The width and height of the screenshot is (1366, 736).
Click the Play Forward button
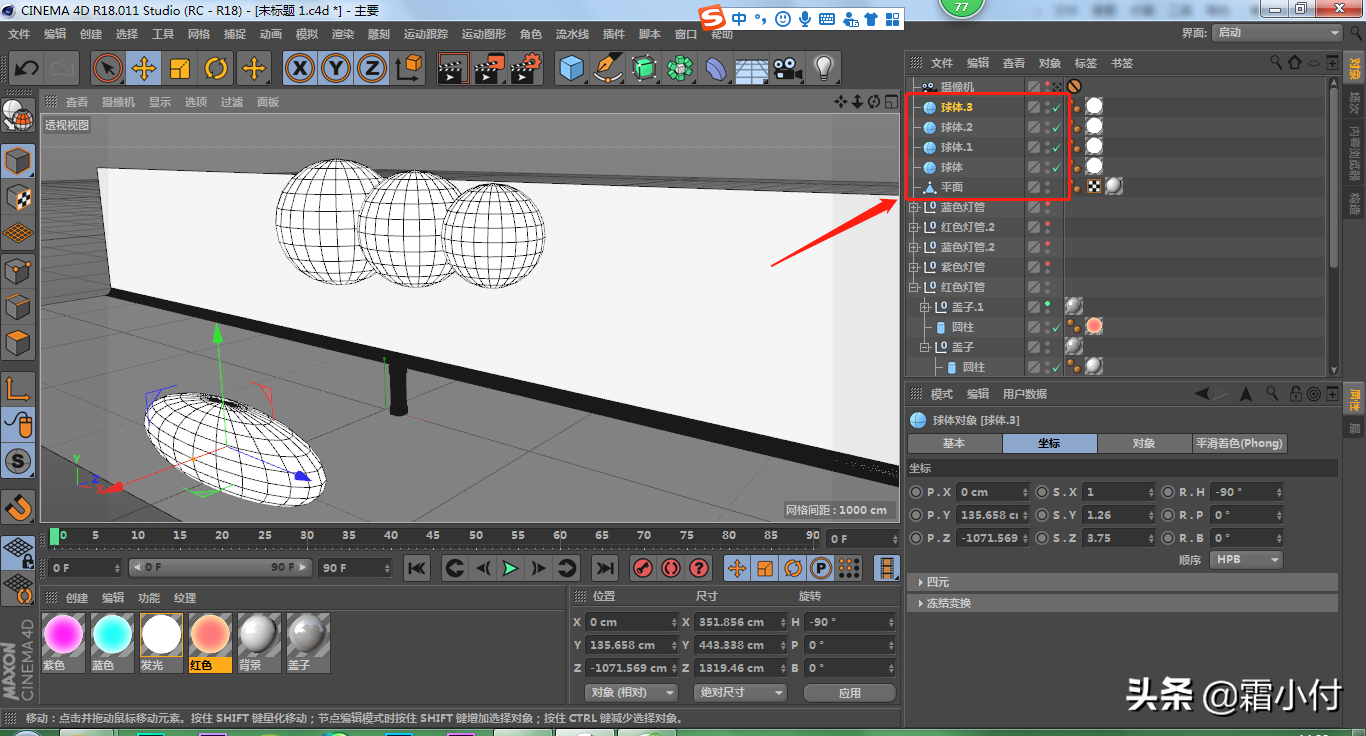pos(511,568)
